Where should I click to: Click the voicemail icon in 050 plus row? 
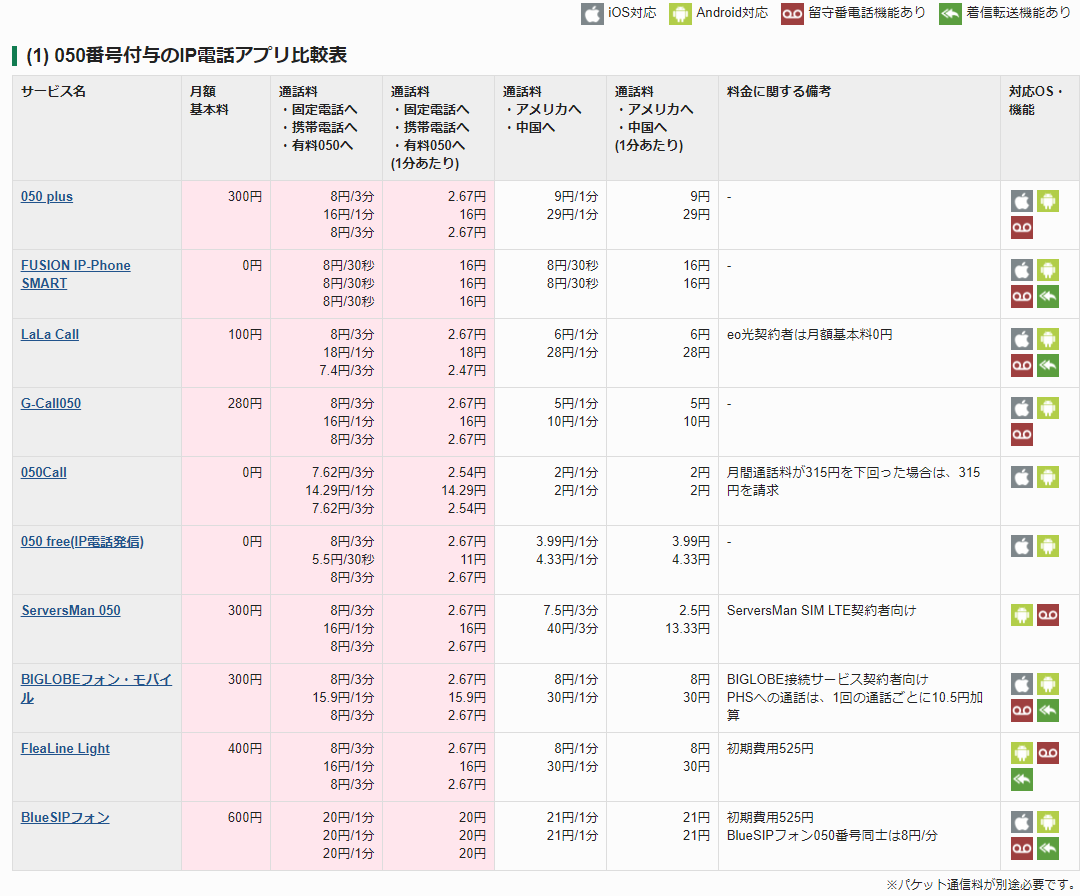1021,228
